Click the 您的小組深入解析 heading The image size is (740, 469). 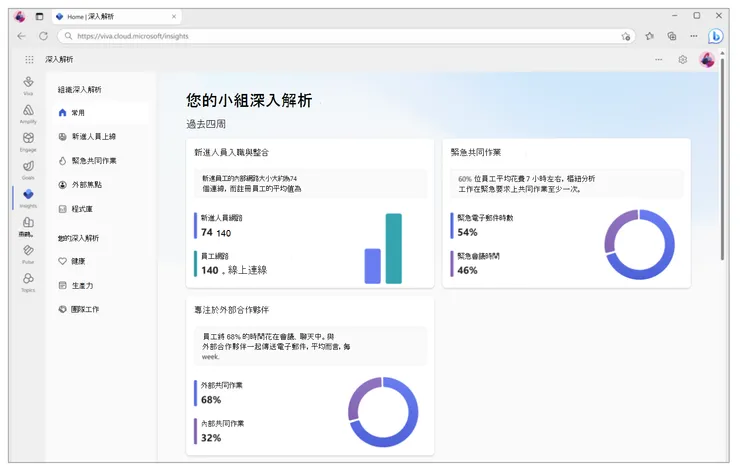pos(249,100)
